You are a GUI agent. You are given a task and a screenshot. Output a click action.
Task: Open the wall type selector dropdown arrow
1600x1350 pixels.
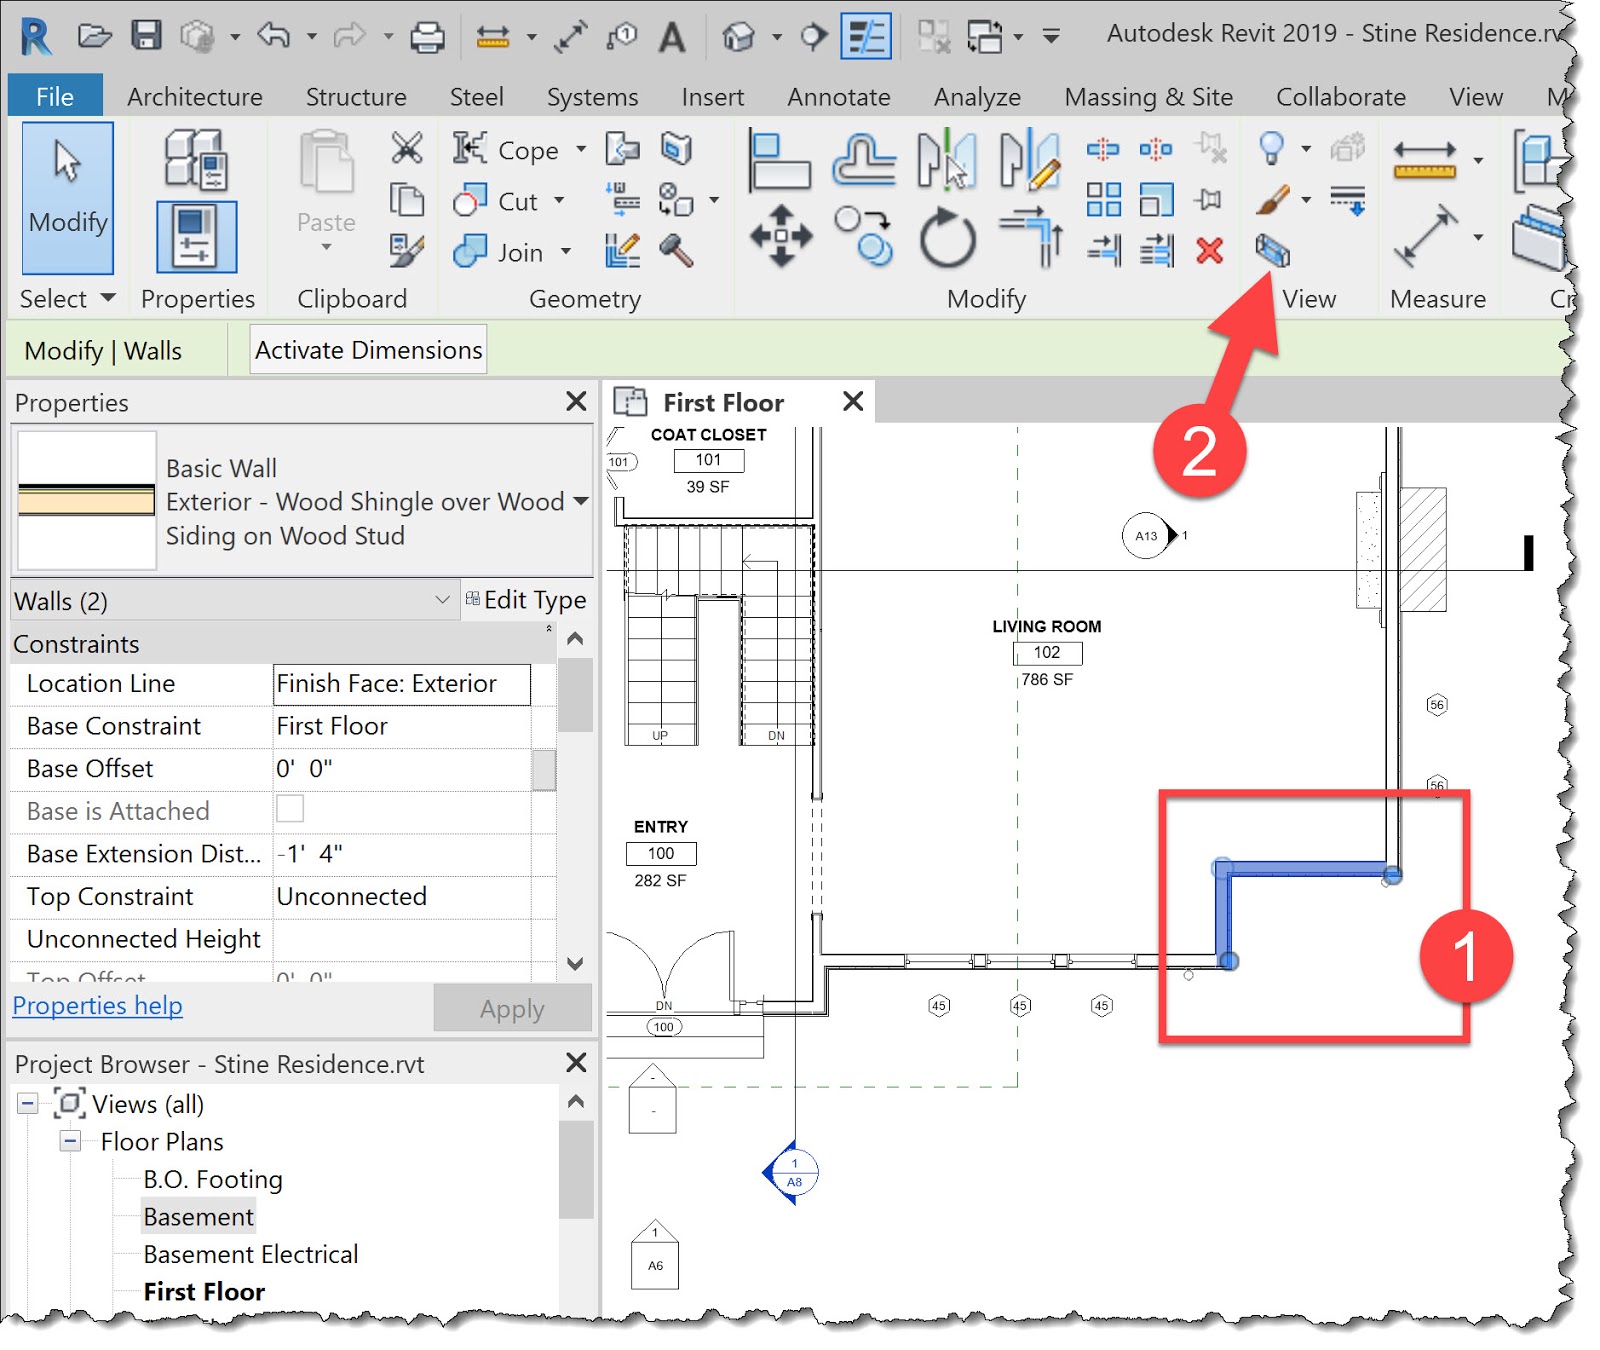coord(580,501)
